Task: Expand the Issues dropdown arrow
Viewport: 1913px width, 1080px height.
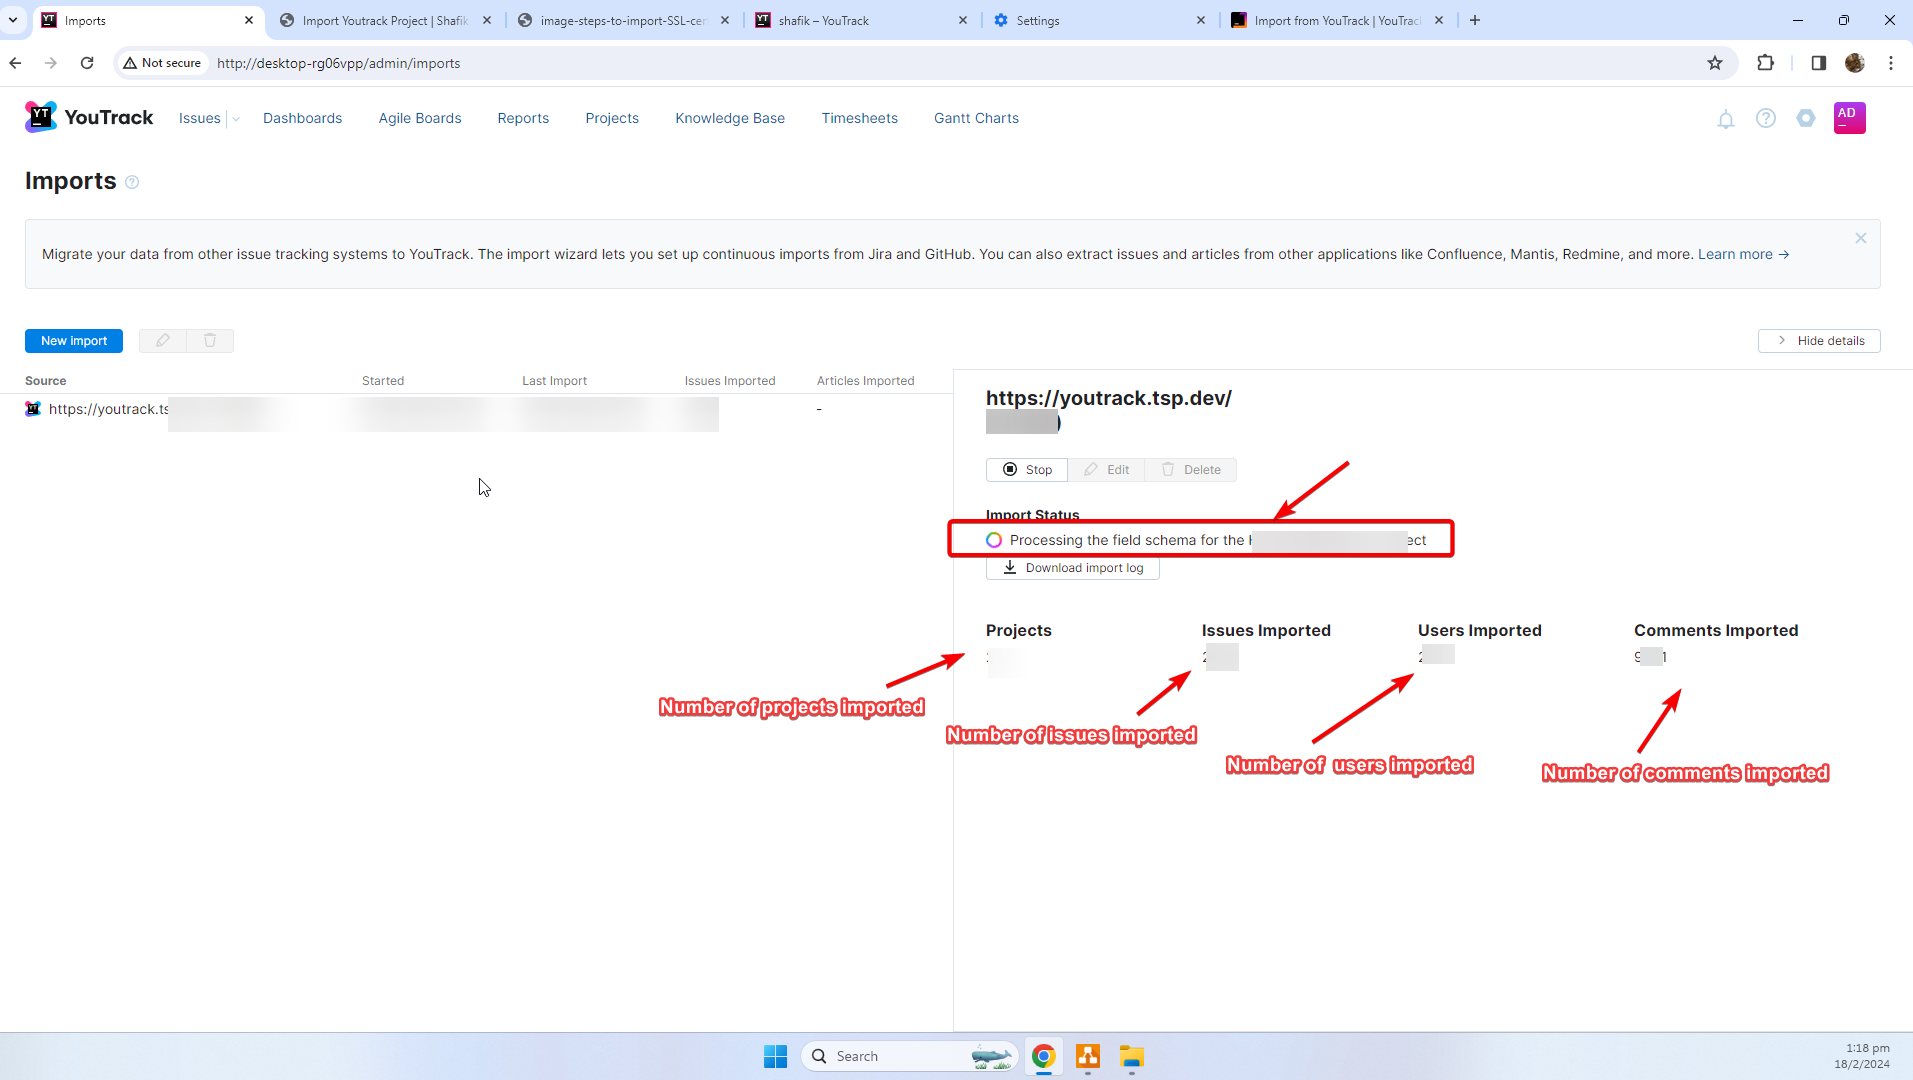Action: [236, 119]
